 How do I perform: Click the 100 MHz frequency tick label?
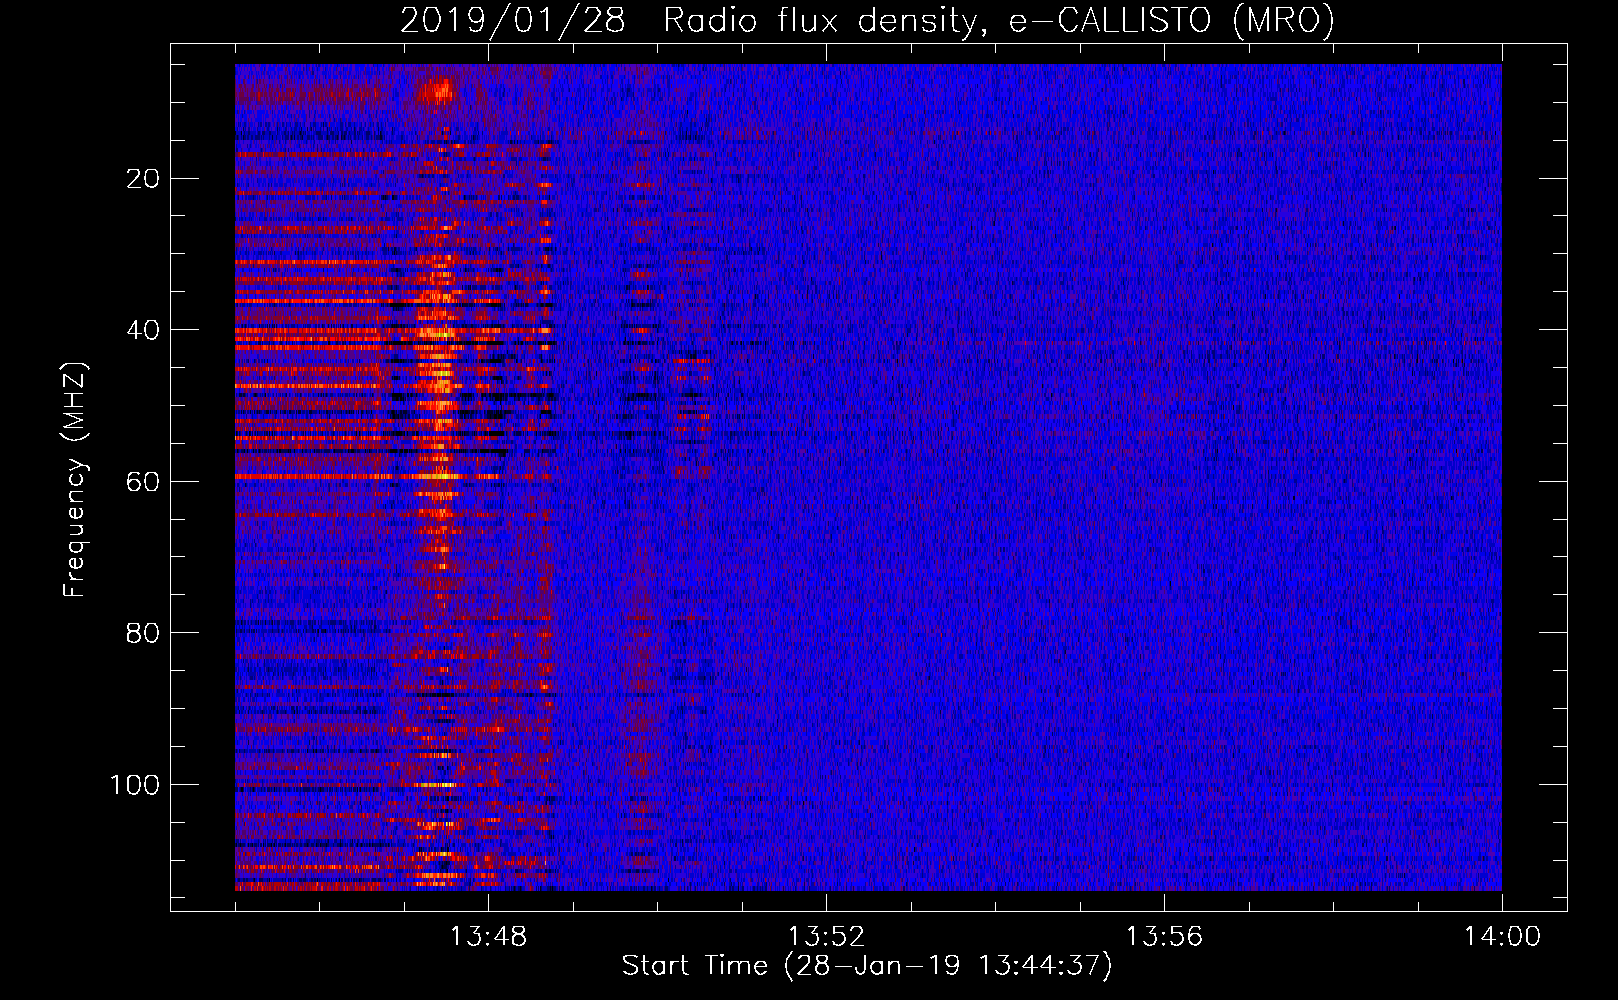click(x=135, y=785)
